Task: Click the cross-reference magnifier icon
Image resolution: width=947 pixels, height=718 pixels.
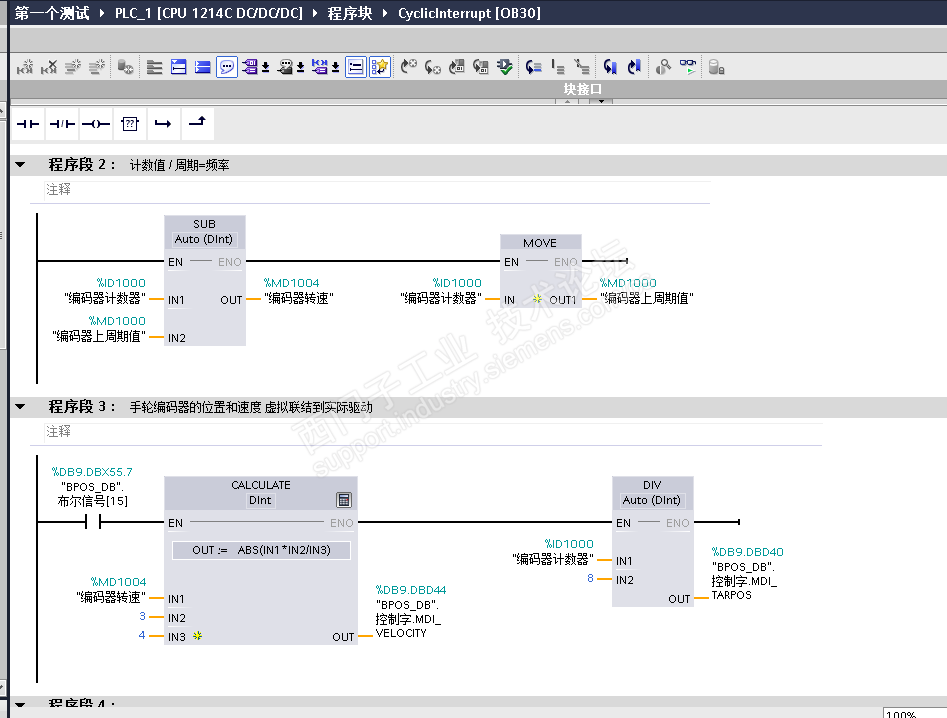Action: [663, 67]
